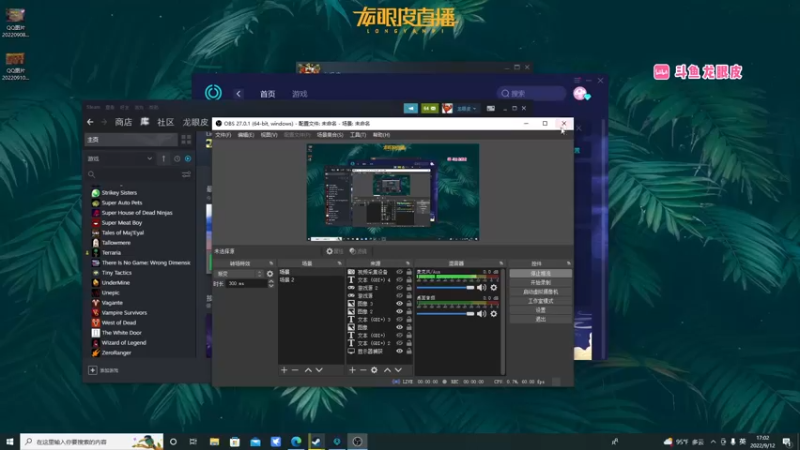Increase the transition 时长 with the up stepper
This screenshot has width=800, height=450.
click(271, 281)
